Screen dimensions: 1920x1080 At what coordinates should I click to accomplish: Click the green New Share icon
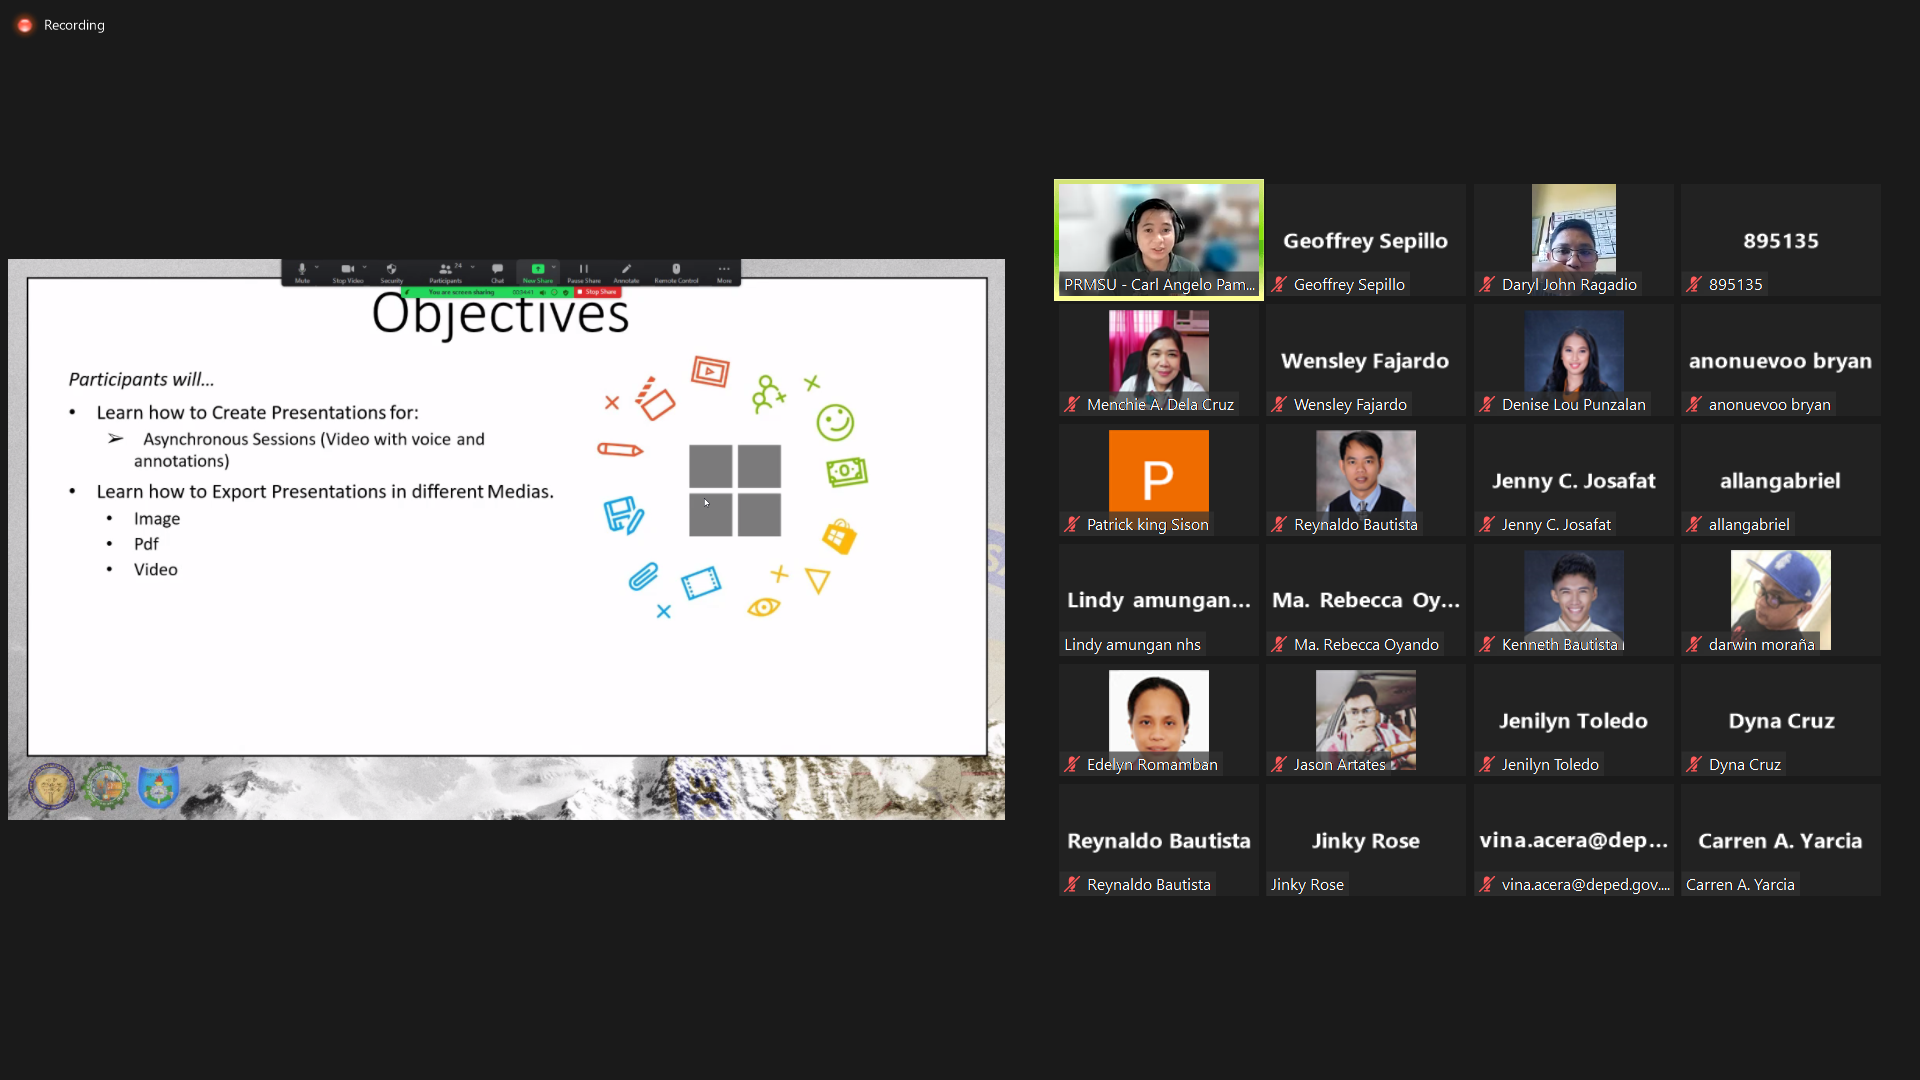tap(537, 269)
